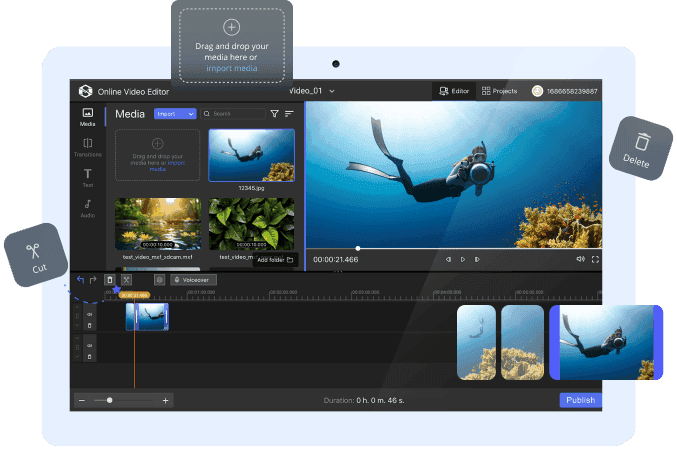
Task: Expand the project name dropdown chevron
Action: tap(332, 91)
